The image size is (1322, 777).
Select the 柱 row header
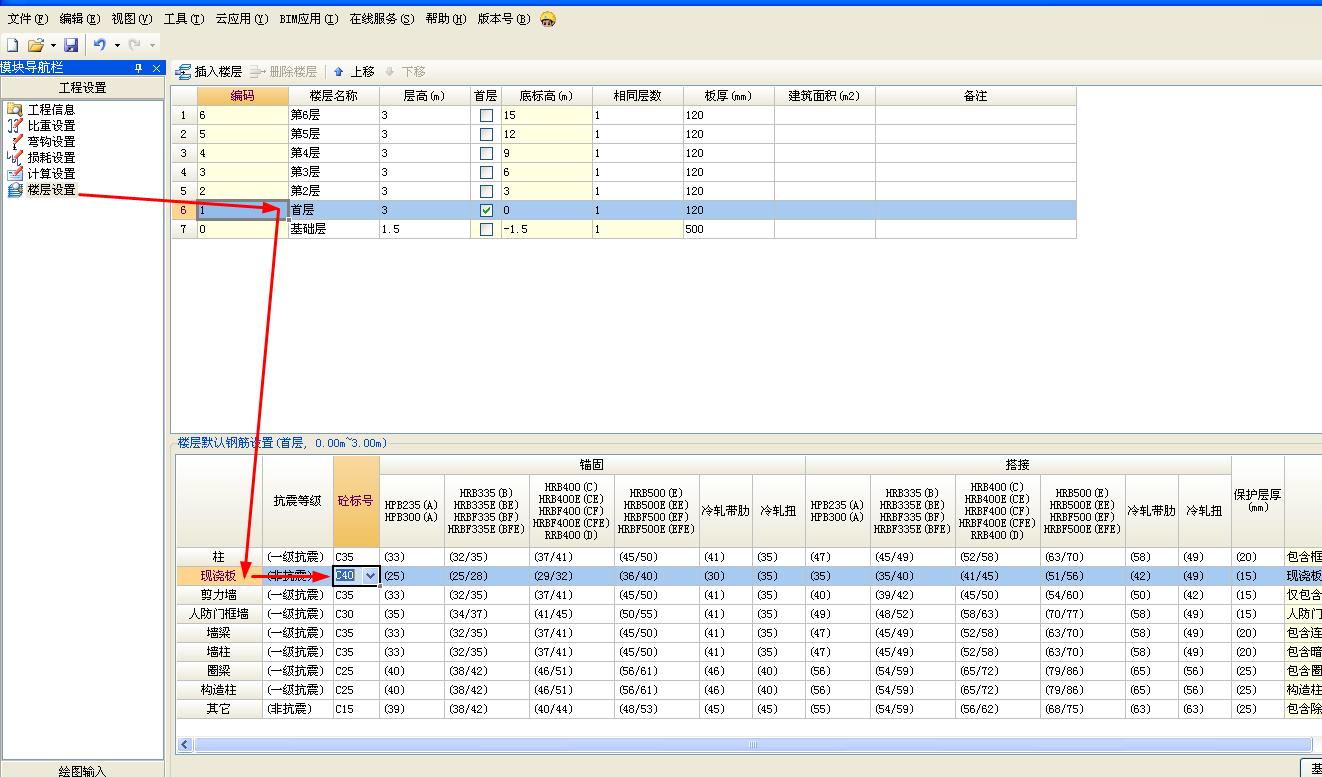pos(219,557)
